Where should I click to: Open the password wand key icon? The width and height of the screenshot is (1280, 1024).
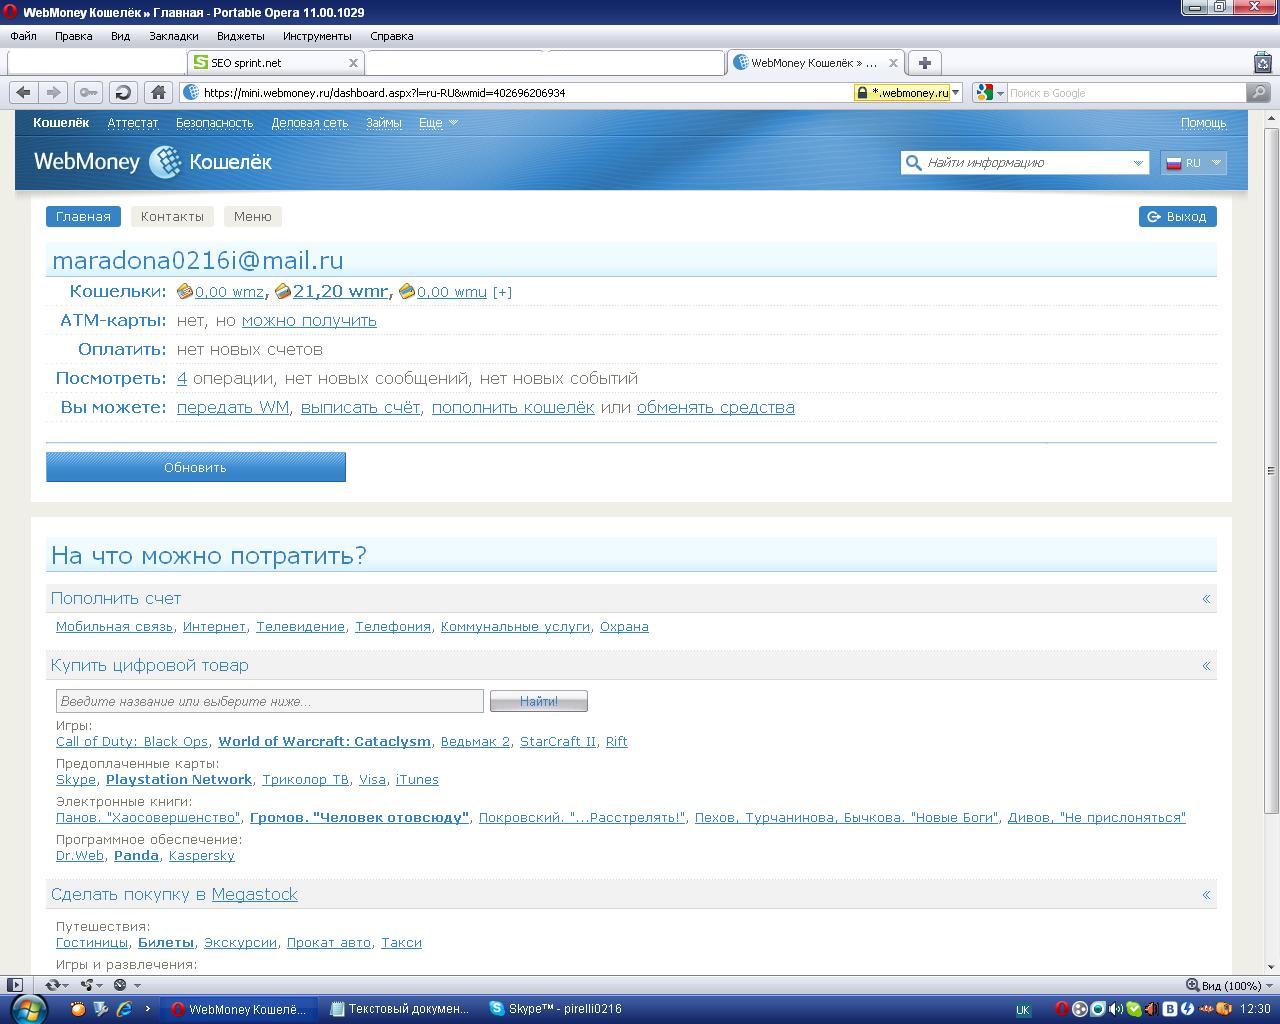click(x=88, y=92)
